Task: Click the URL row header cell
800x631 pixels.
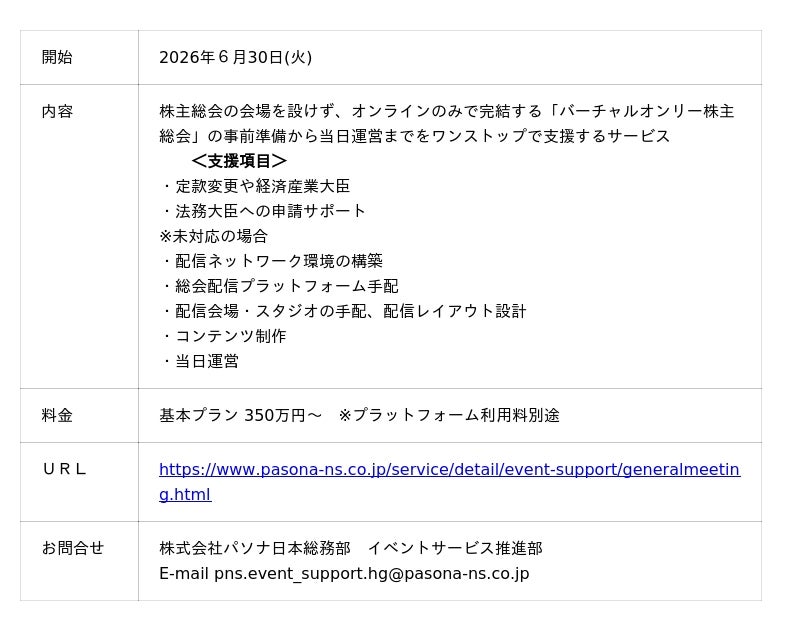Action: point(79,482)
